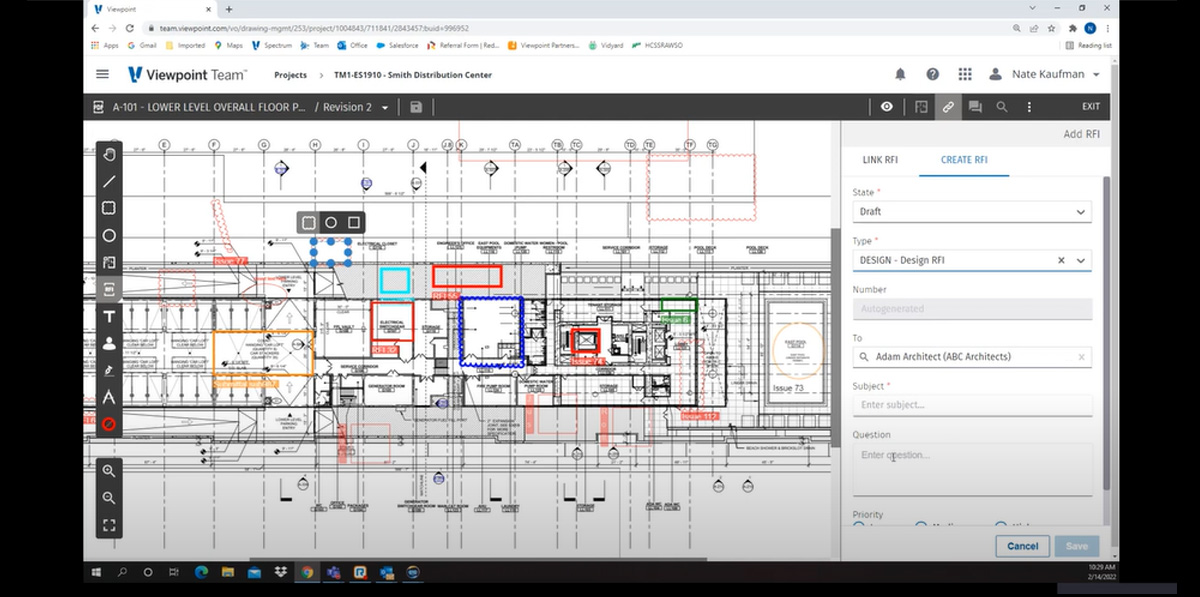The height and width of the screenshot is (597, 1200).
Task: Switch to the LINK RFI tab
Action: 880,160
